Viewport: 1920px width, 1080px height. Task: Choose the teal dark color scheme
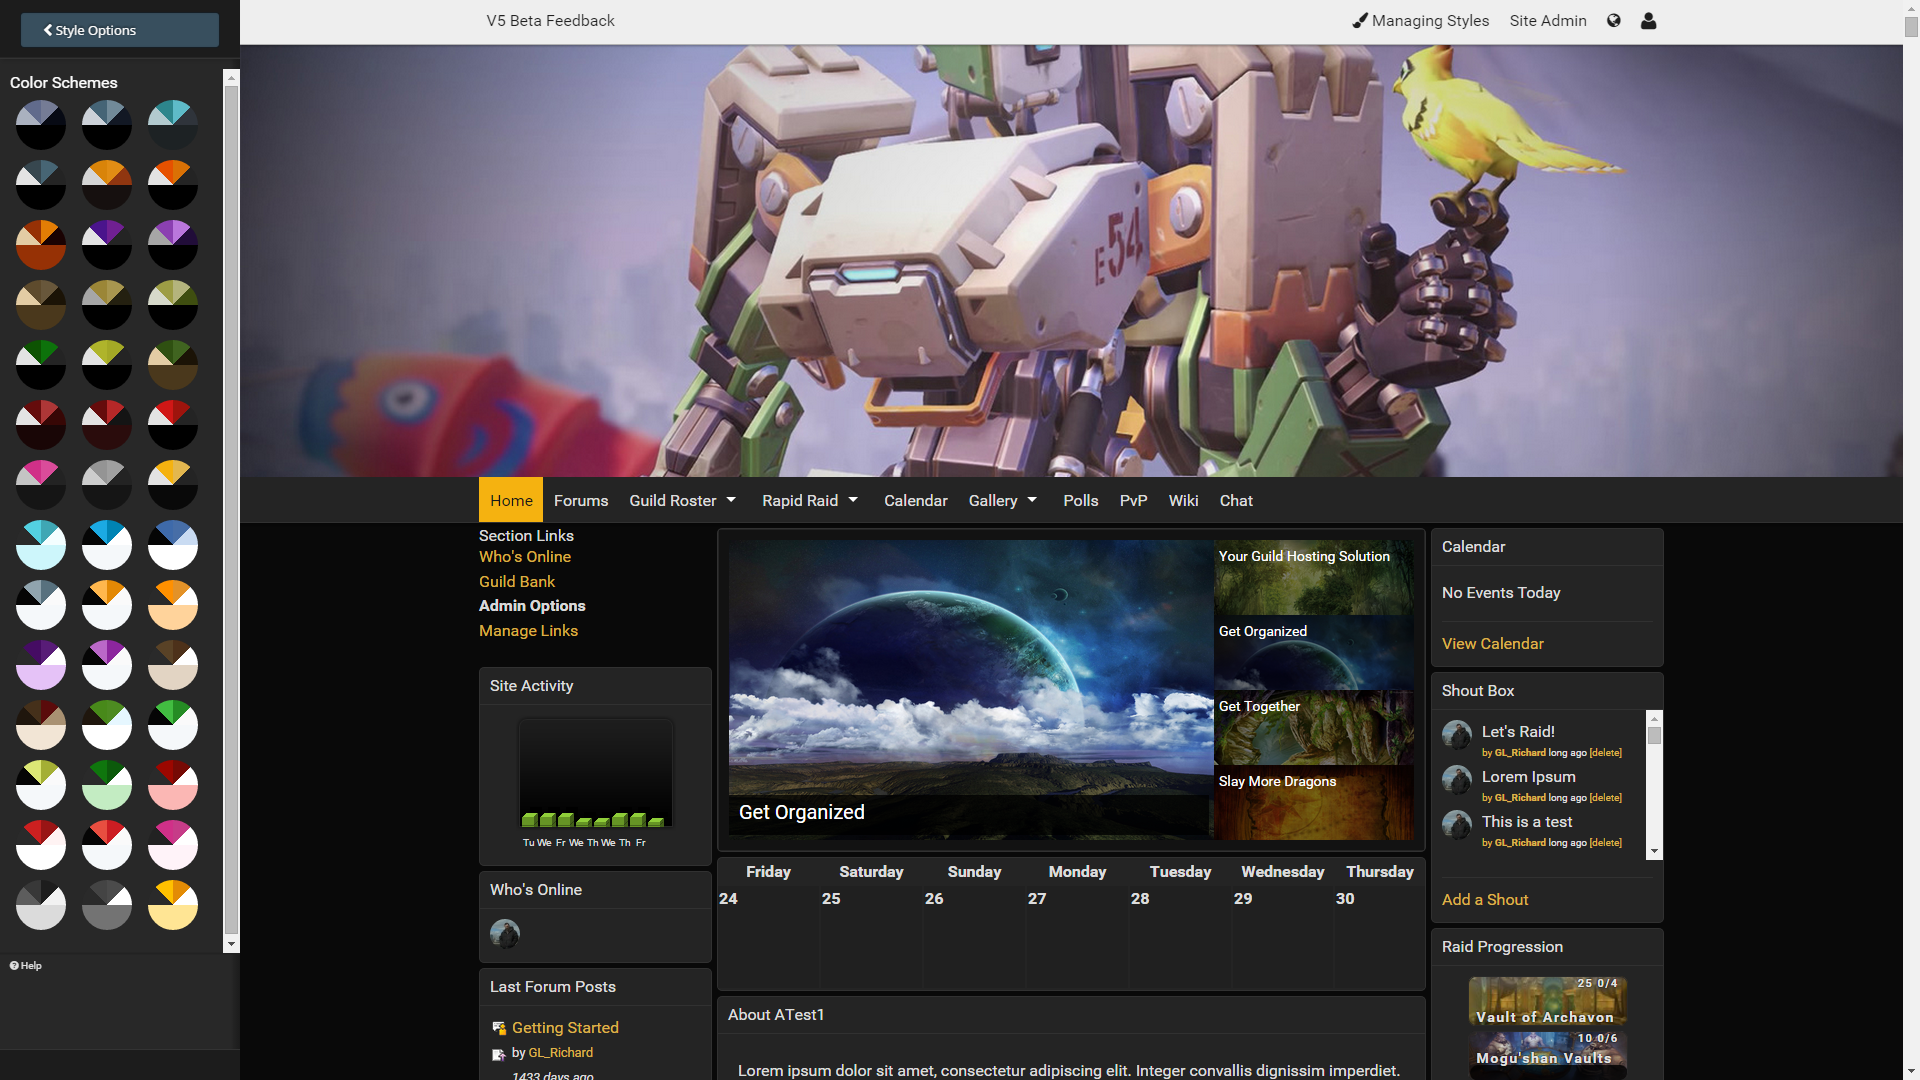point(173,125)
